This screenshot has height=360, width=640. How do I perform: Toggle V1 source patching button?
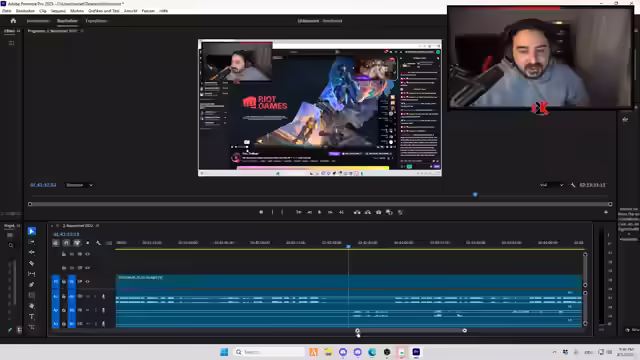tap(56, 281)
